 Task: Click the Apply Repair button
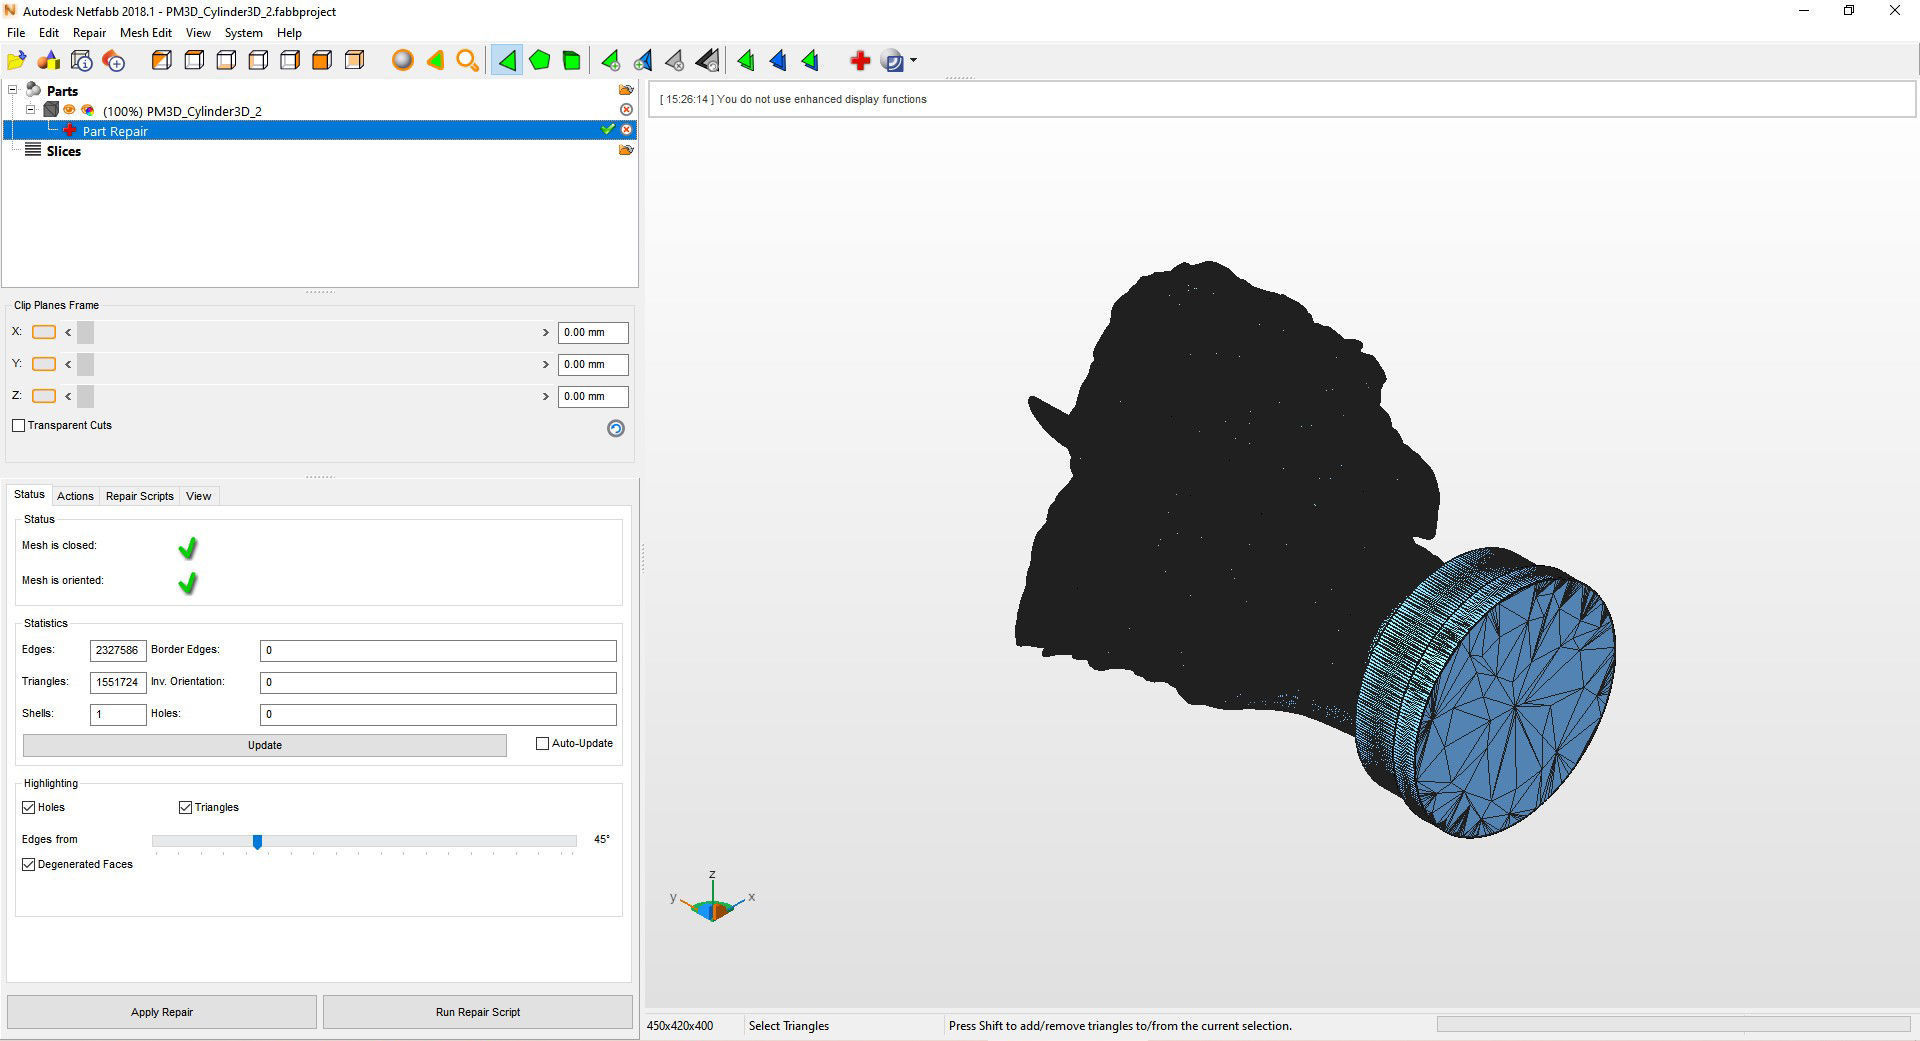pos(162,1012)
